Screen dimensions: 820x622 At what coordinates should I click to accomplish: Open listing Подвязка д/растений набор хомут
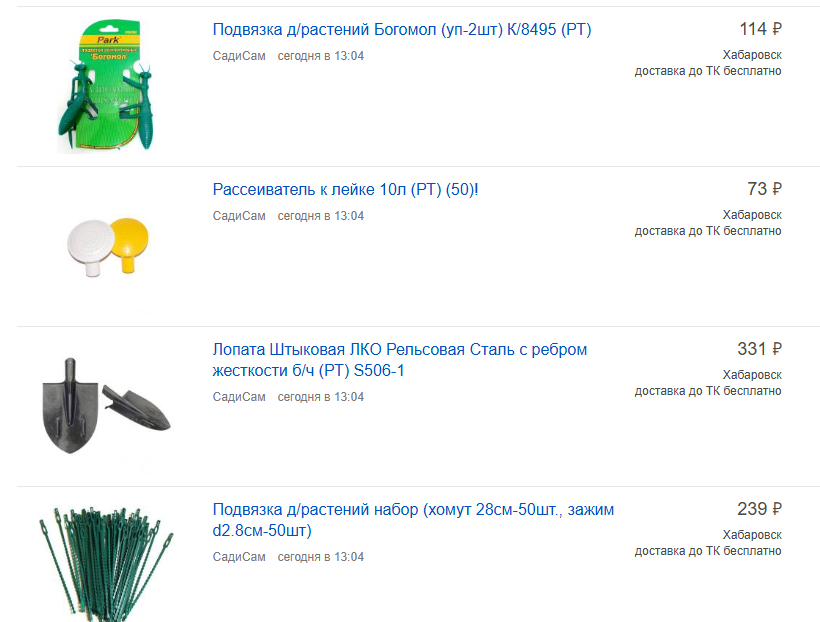pyautogui.click(x=413, y=520)
